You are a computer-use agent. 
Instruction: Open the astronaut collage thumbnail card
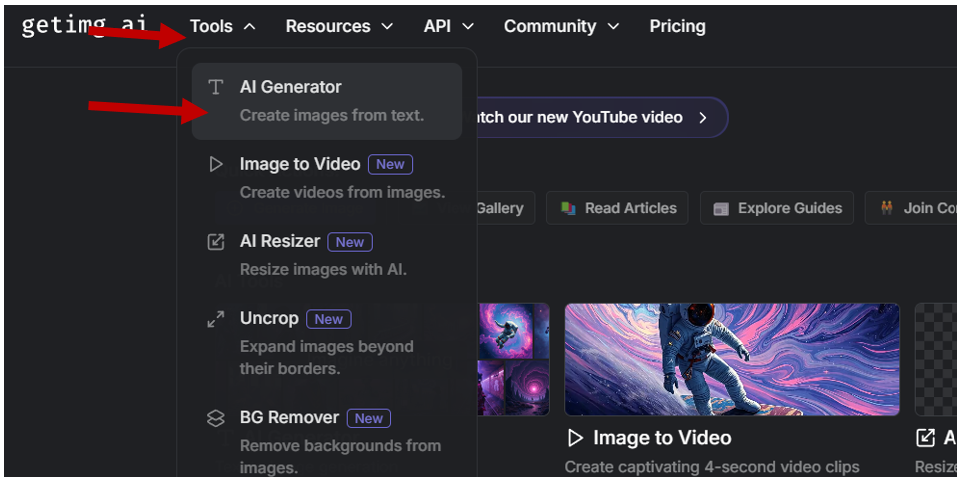514,359
